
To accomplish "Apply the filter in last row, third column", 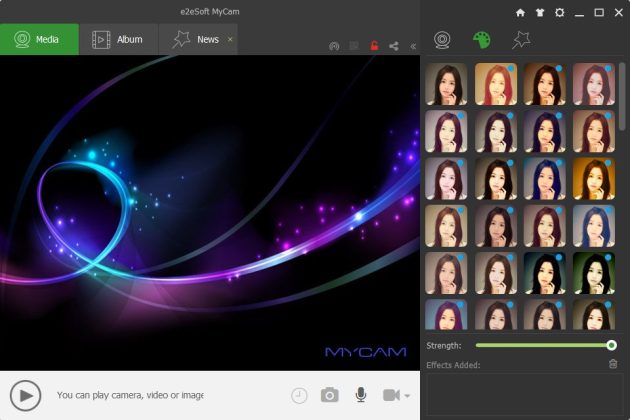I will click(545, 315).
